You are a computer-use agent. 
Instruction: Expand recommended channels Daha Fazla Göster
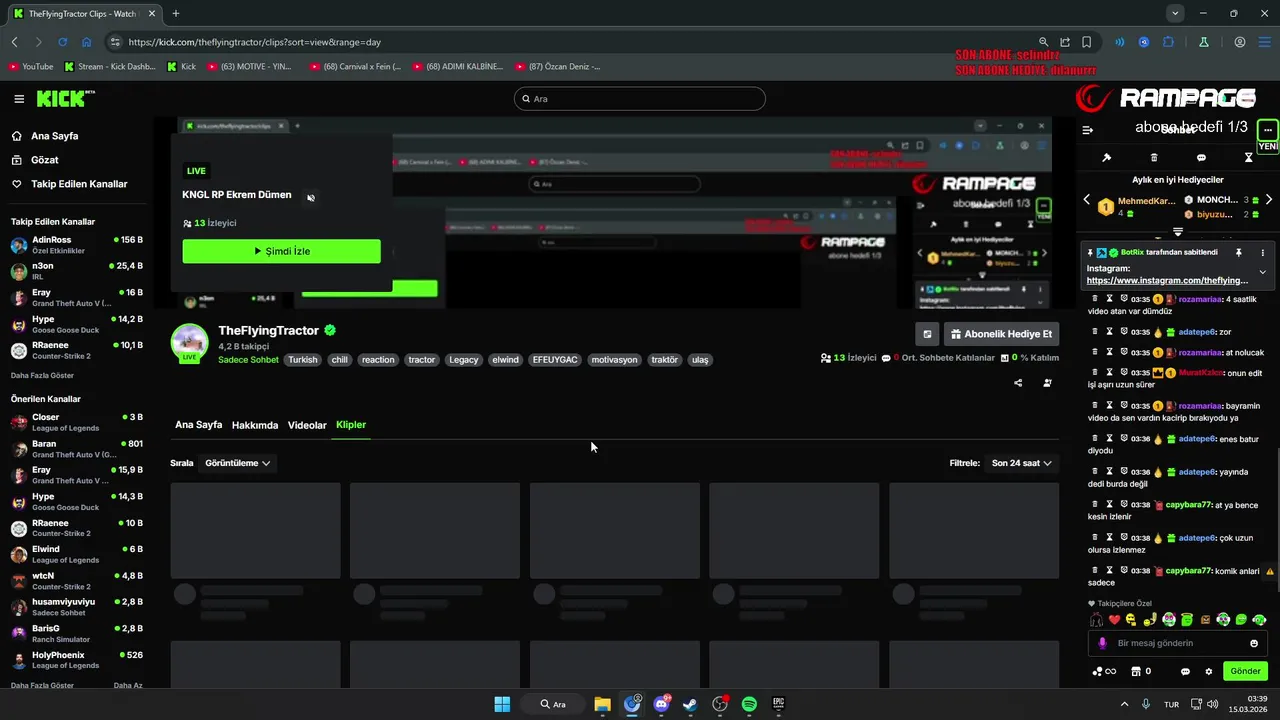[42, 686]
